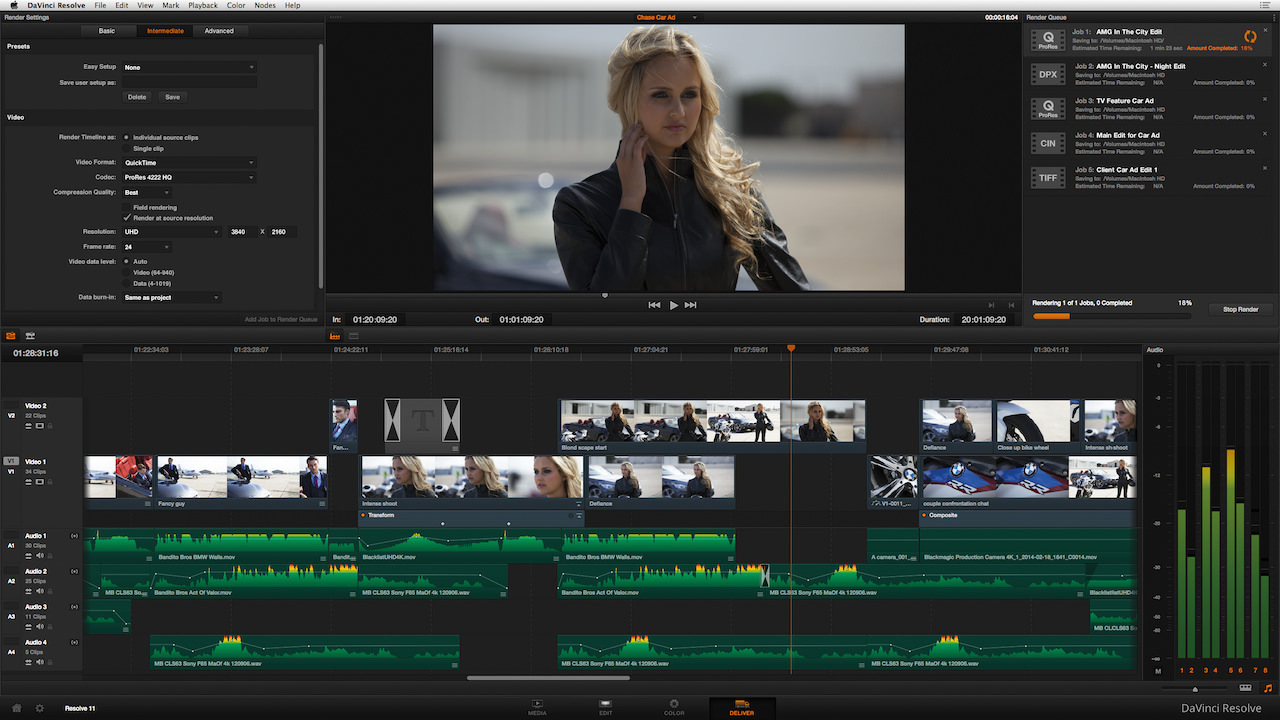Open the Easy Setup dropdown
This screenshot has width=1280, height=720.
[x=188, y=67]
